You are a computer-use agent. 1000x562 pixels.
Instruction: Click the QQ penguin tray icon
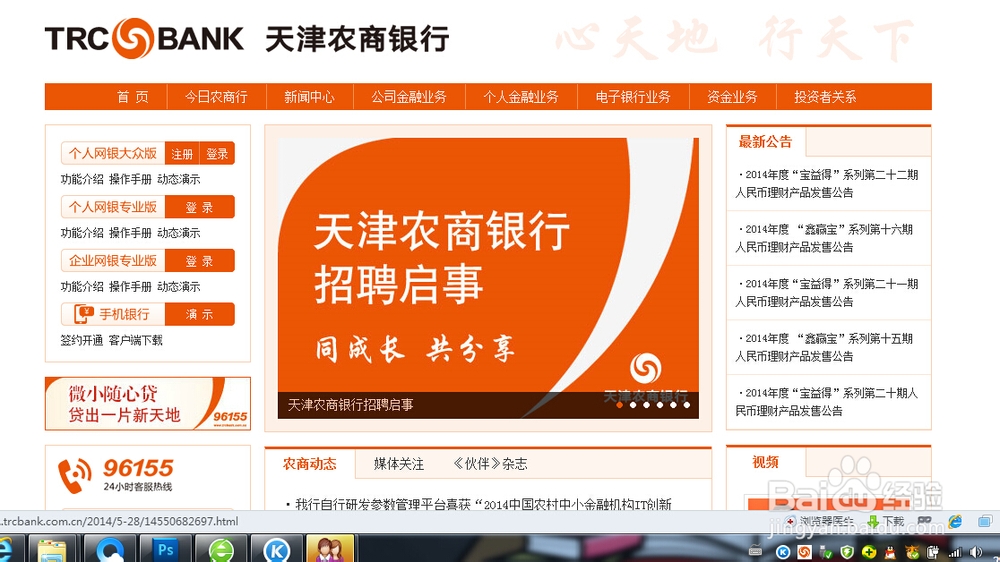[889, 552]
